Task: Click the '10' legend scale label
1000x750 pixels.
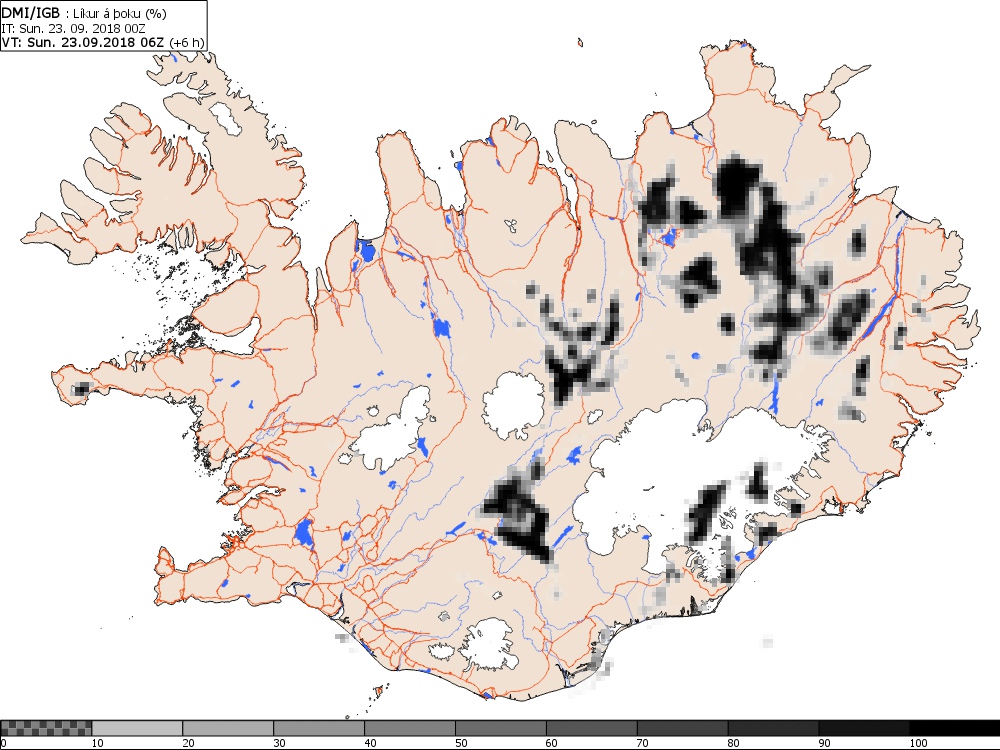Action: (98, 743)
